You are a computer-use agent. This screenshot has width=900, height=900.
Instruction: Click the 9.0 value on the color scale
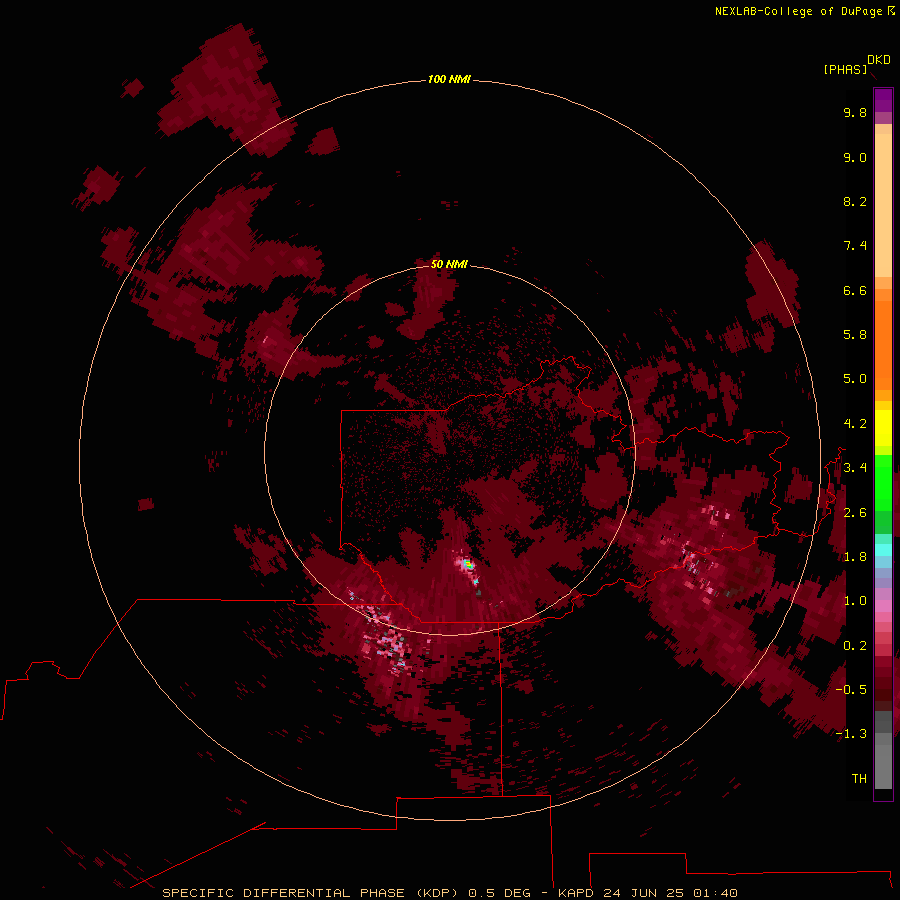(x=855, y=157)
